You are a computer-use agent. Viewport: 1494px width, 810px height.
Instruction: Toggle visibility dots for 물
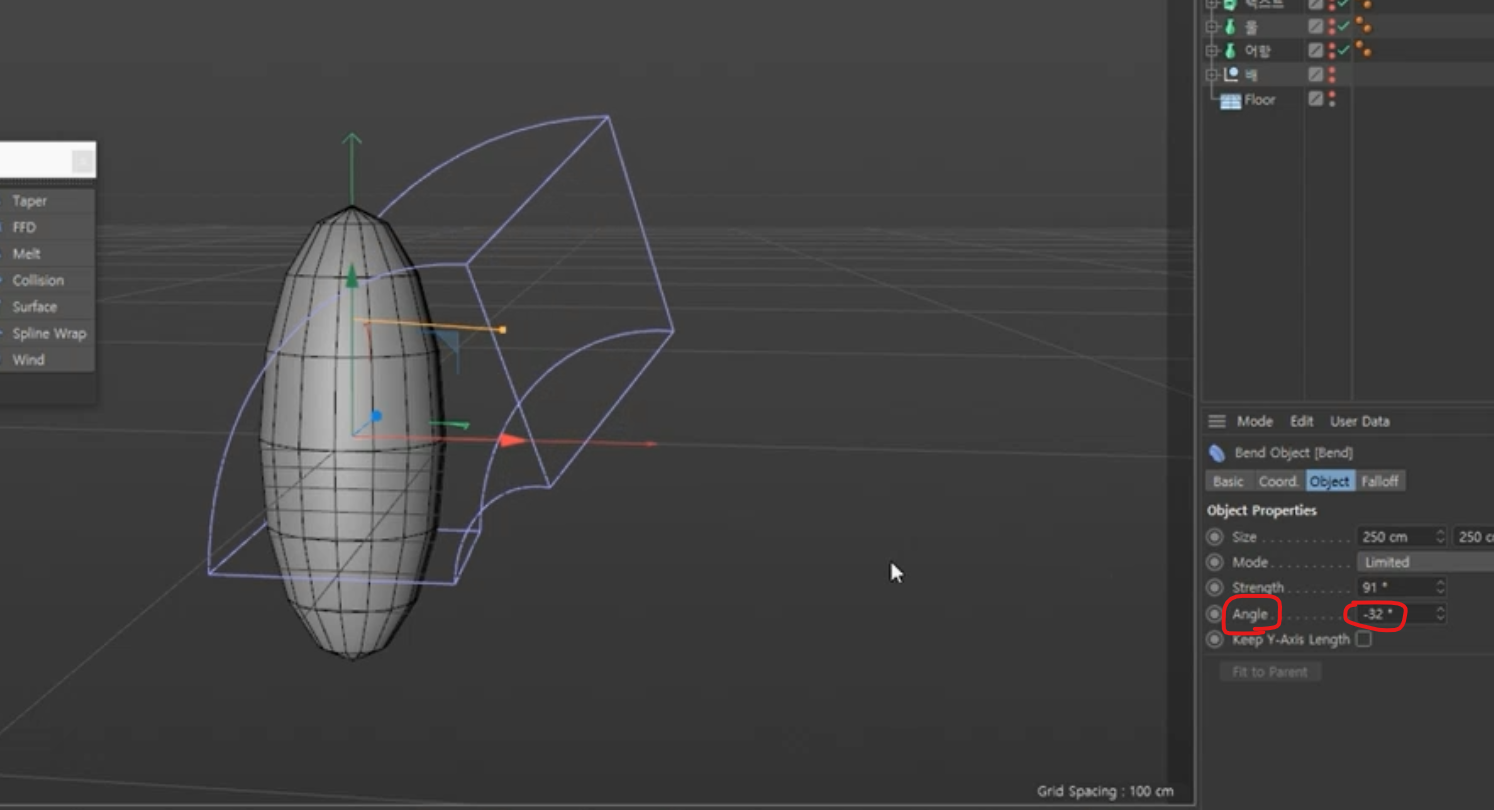coord(1332,26)
